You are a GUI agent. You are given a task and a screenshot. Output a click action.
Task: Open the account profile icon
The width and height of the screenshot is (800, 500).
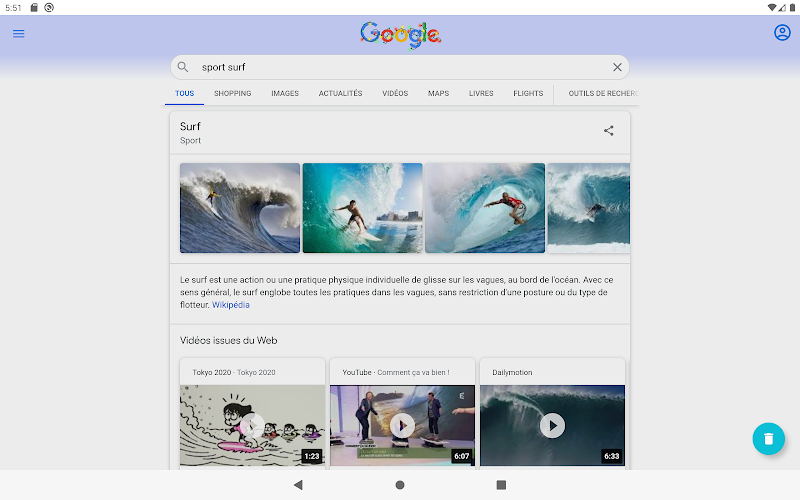[x=782, y=33]
